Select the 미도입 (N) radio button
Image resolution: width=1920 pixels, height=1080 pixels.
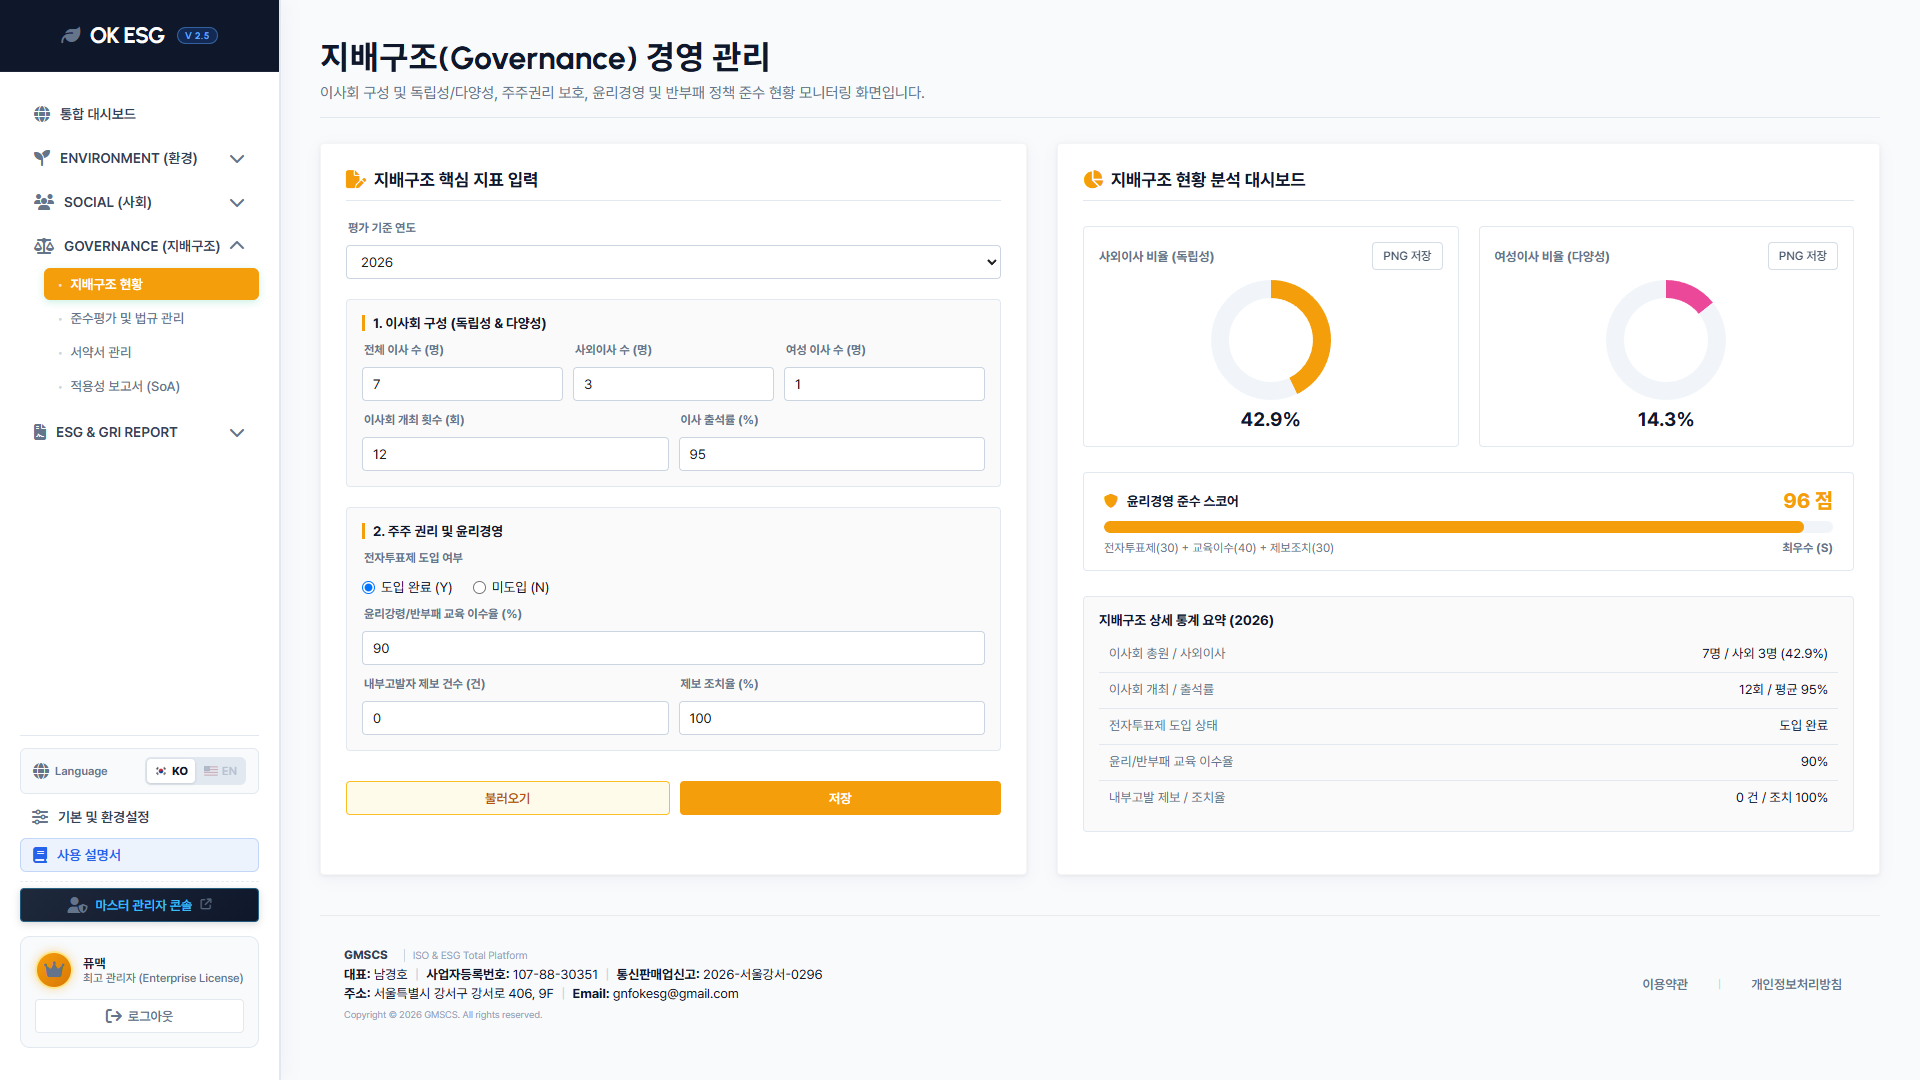click(479, 588)
